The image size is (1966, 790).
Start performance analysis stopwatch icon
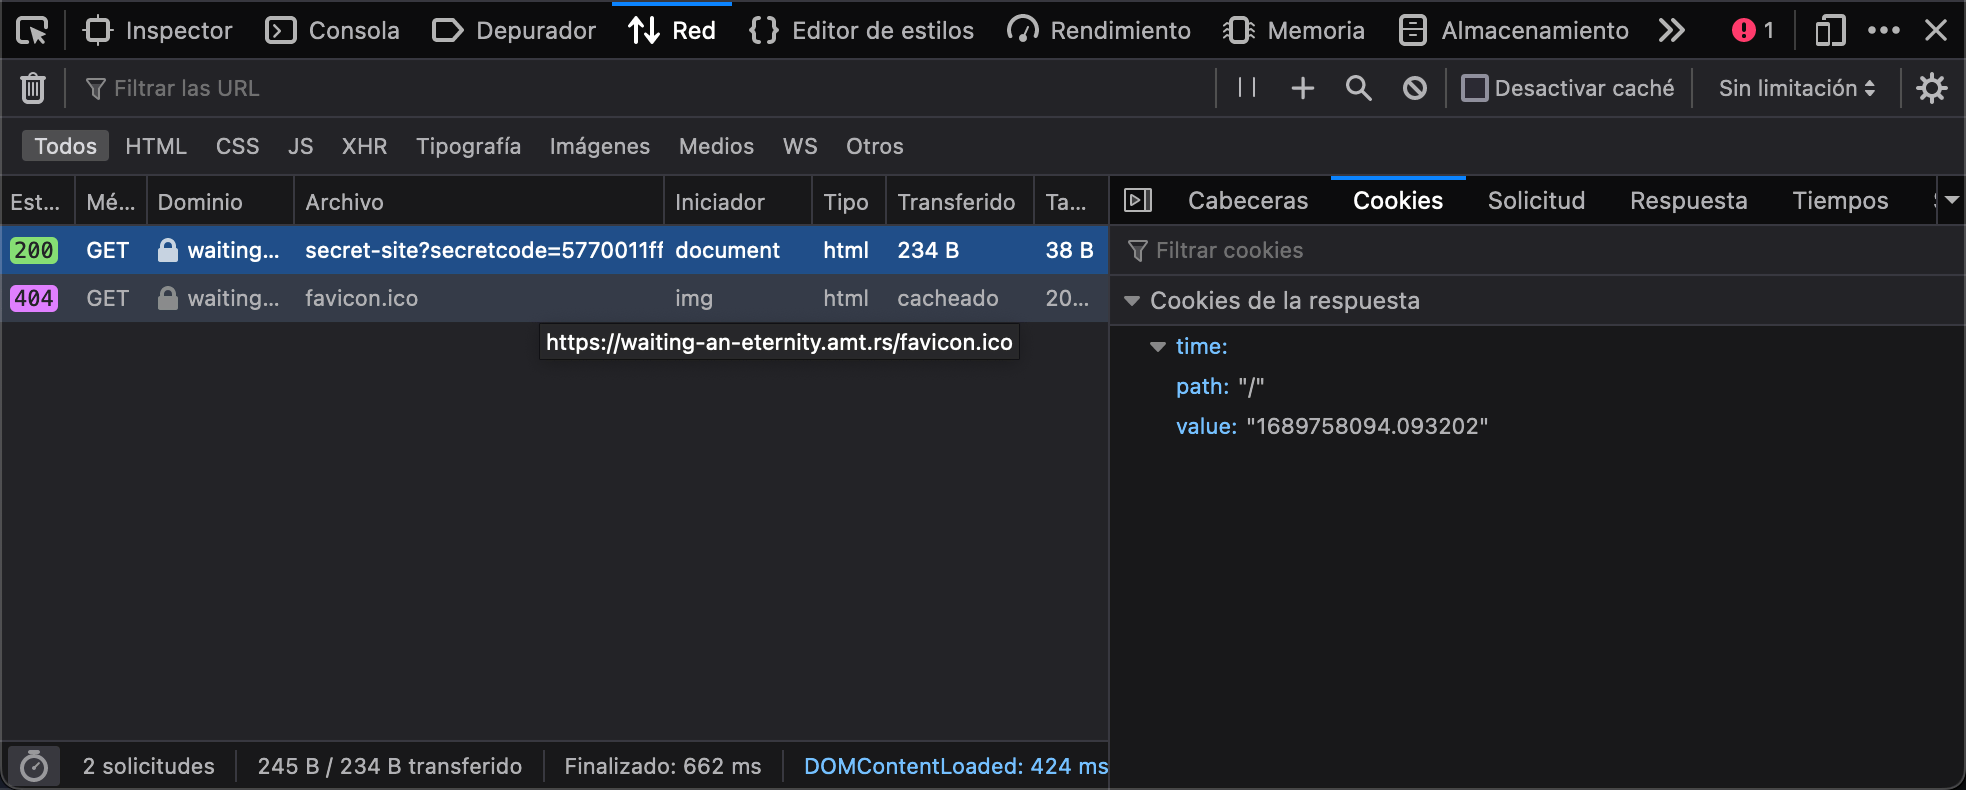pyautogui.click(x=34, y=766)
